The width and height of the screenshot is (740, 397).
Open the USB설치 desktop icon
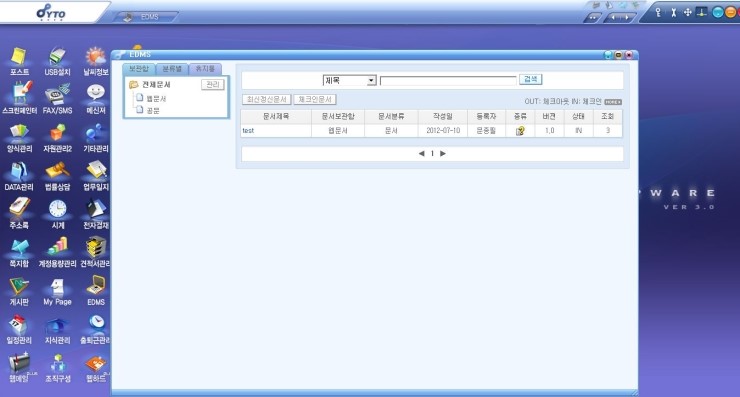[57, 61]
